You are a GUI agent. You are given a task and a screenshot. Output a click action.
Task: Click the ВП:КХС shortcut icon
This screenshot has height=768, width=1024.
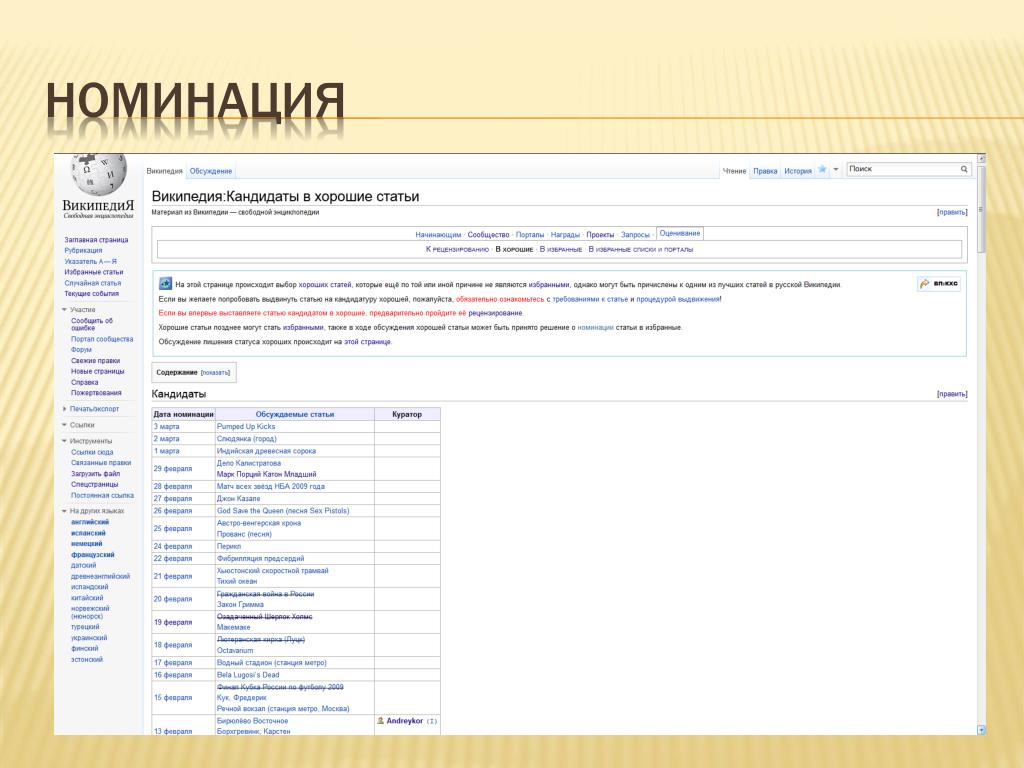[924, 284]
